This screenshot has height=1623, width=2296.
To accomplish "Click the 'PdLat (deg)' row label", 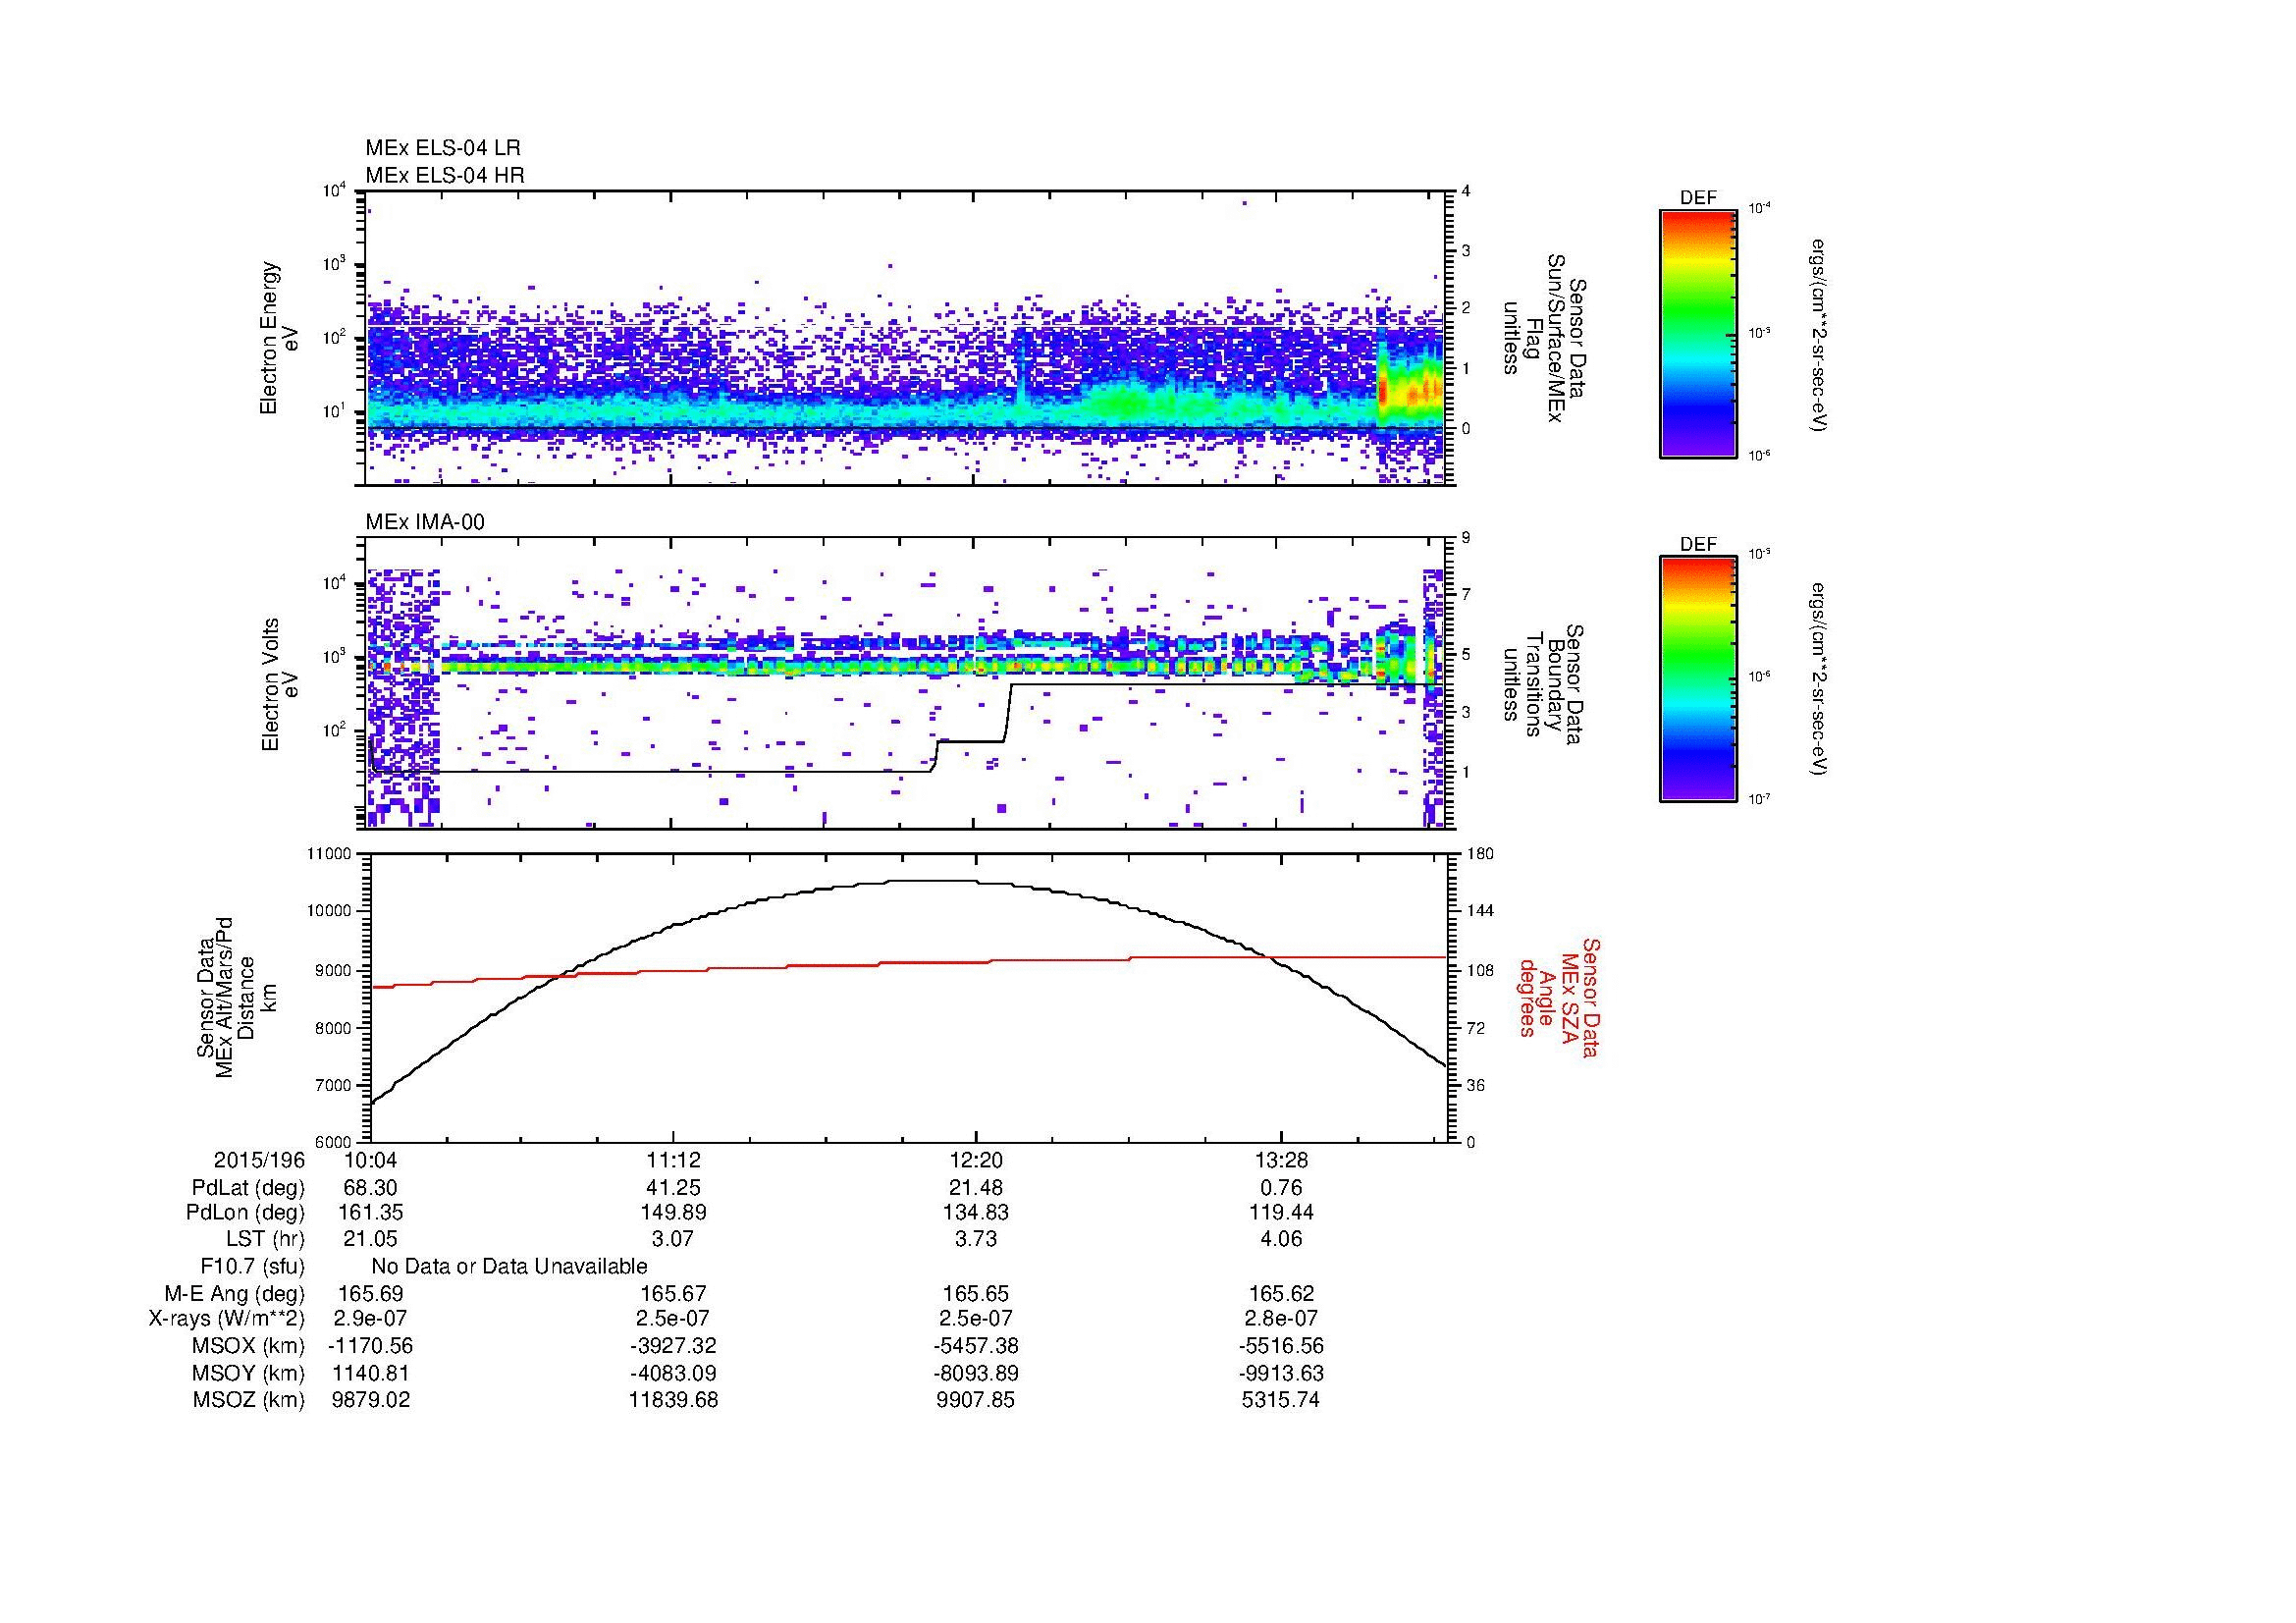I will tap(248, 1188).
